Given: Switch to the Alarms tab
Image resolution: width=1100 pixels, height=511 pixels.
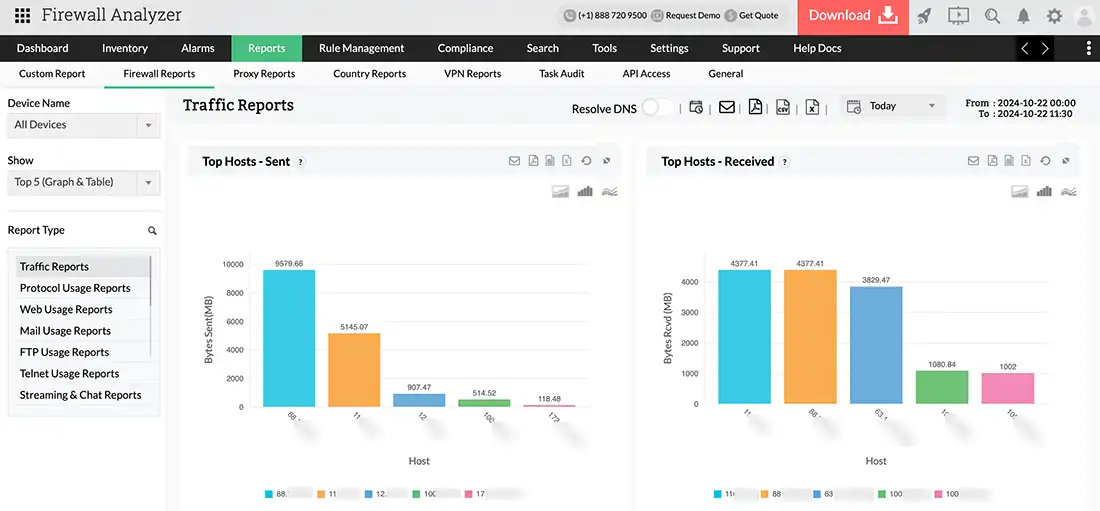Looking at the screenshot, I should coord(198,48).
